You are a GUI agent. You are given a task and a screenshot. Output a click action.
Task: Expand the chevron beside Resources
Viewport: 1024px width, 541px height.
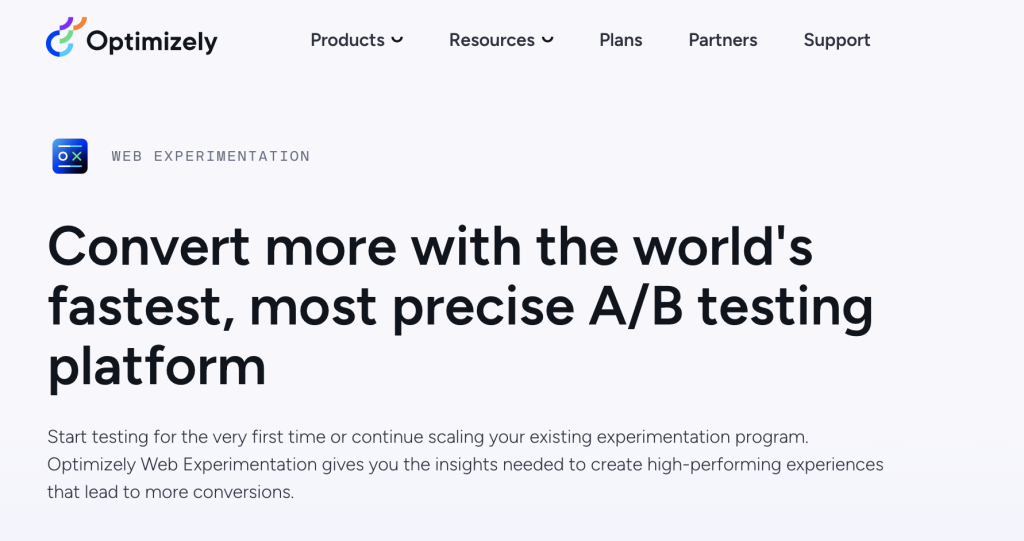point(548,40)
